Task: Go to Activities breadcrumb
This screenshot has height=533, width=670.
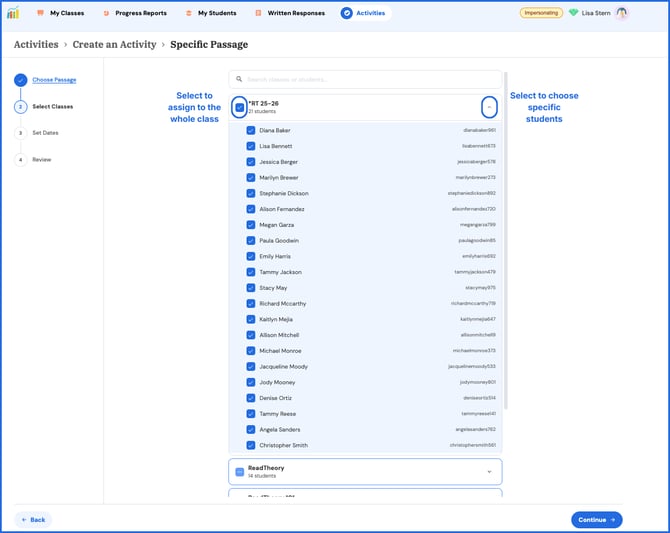Action: click(x=36, y=44)
